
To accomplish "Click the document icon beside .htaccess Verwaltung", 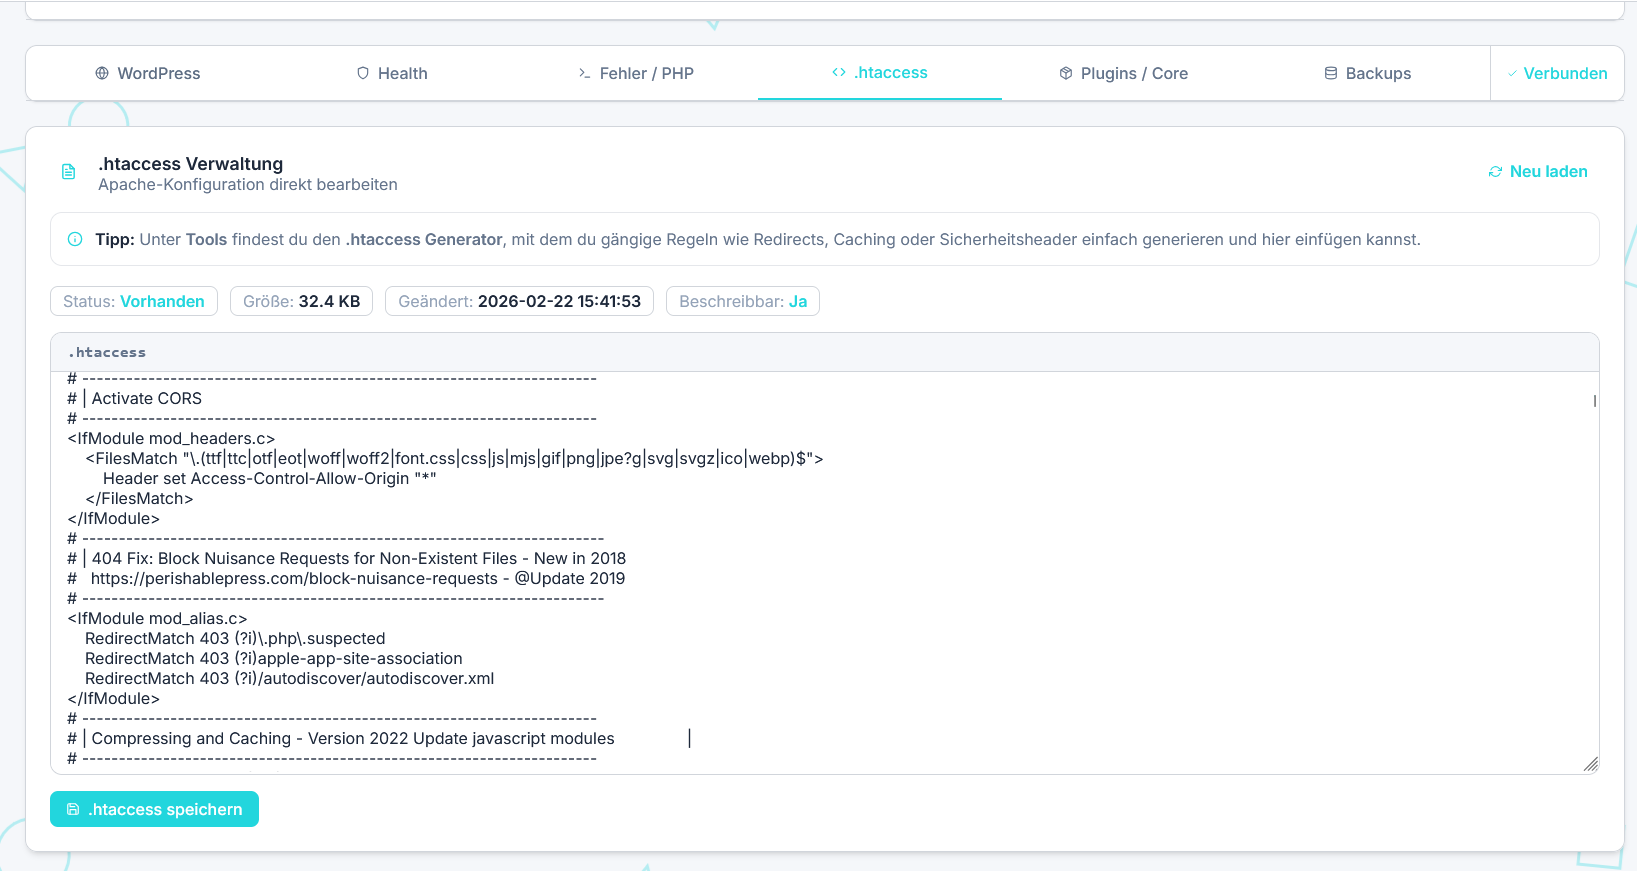I will 69,172.
